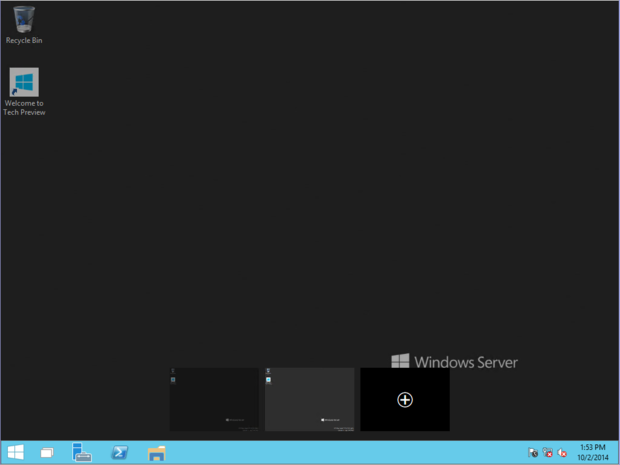Add a new virtual desktop with plus

[405, 399]
